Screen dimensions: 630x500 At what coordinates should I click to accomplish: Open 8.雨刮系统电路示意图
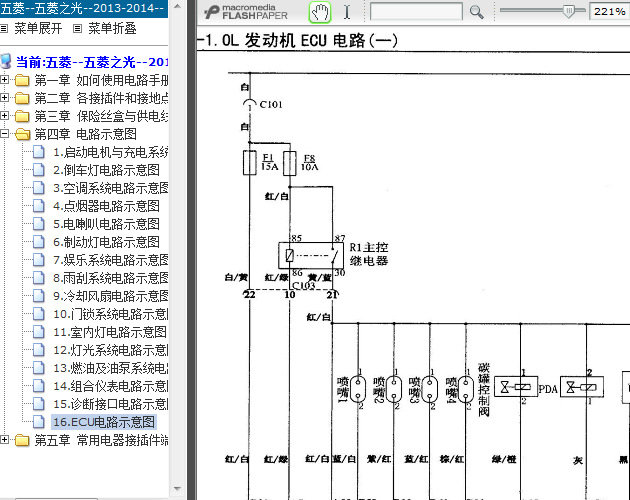point(110,278)
